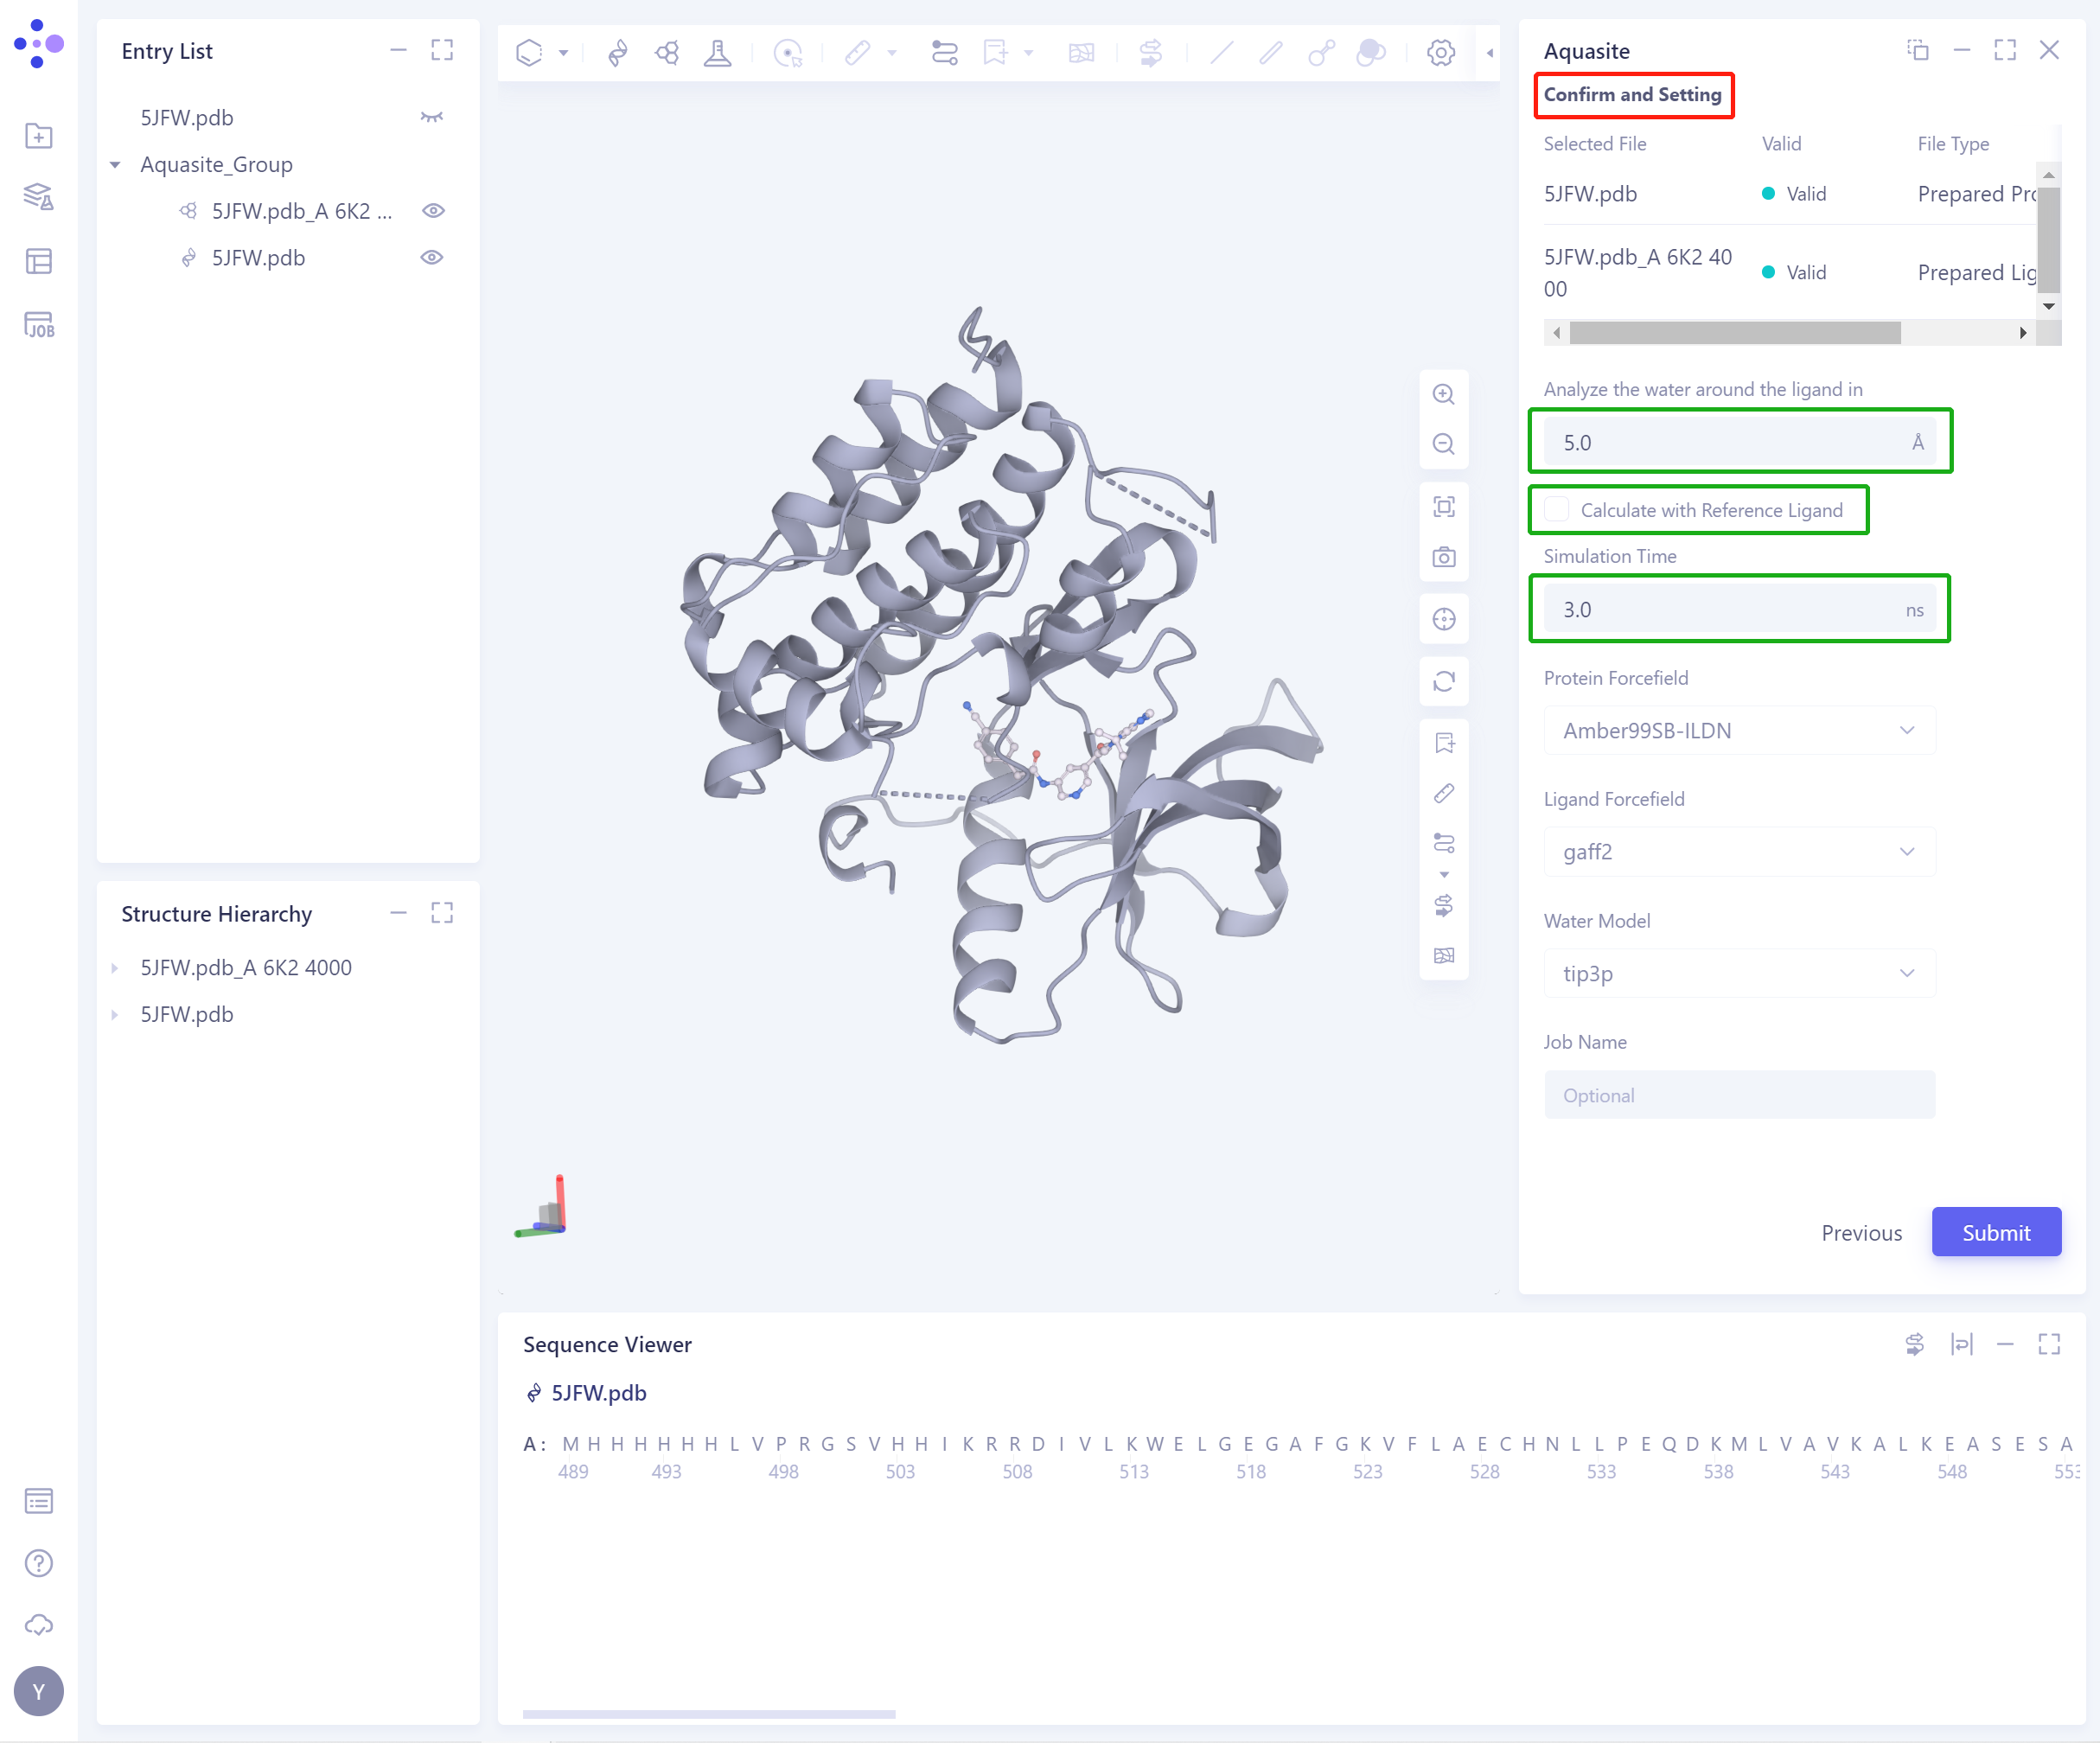Collapse the Aquasite_Group entry
2100x1743 pixels.
[114, 164]
